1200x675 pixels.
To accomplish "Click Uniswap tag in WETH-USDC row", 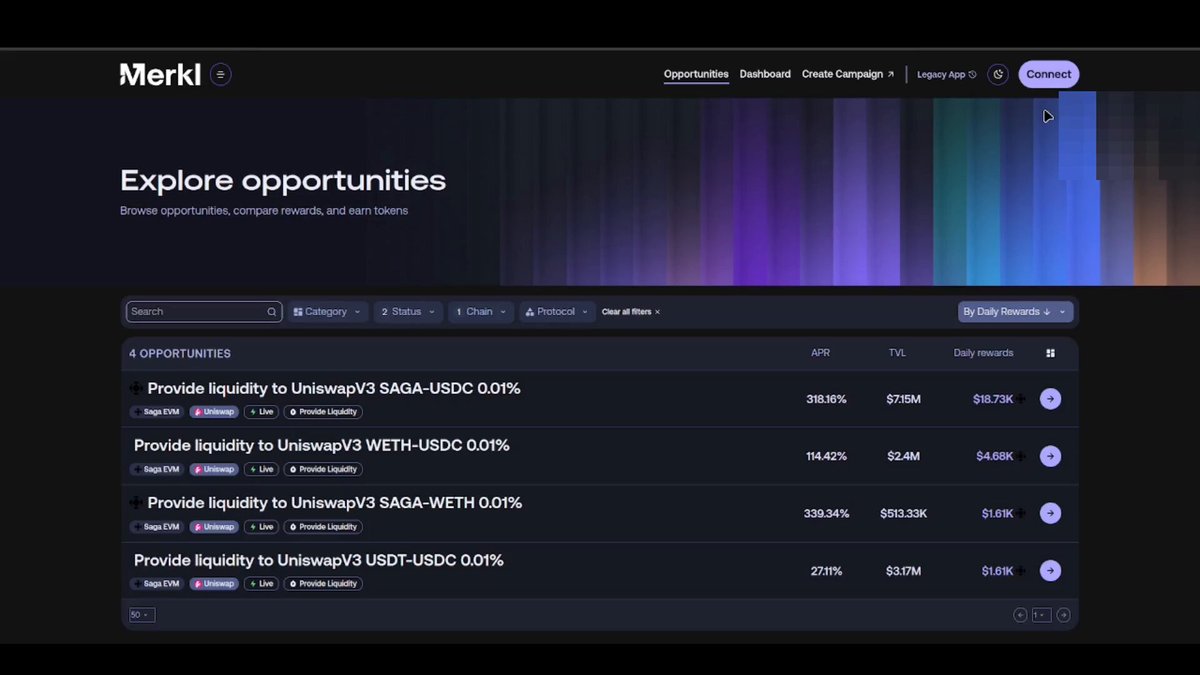I will click(x=214, y=469).
